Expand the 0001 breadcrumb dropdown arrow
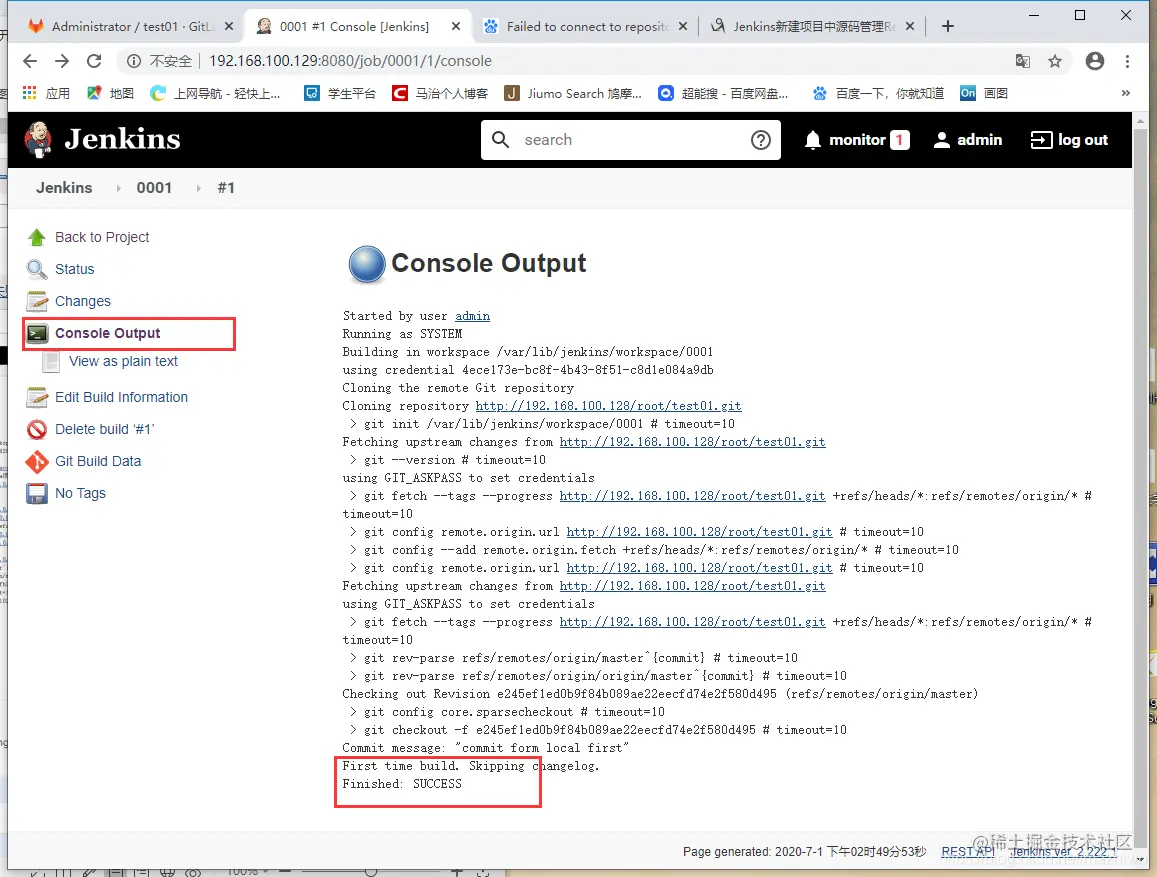 (198, 189)
